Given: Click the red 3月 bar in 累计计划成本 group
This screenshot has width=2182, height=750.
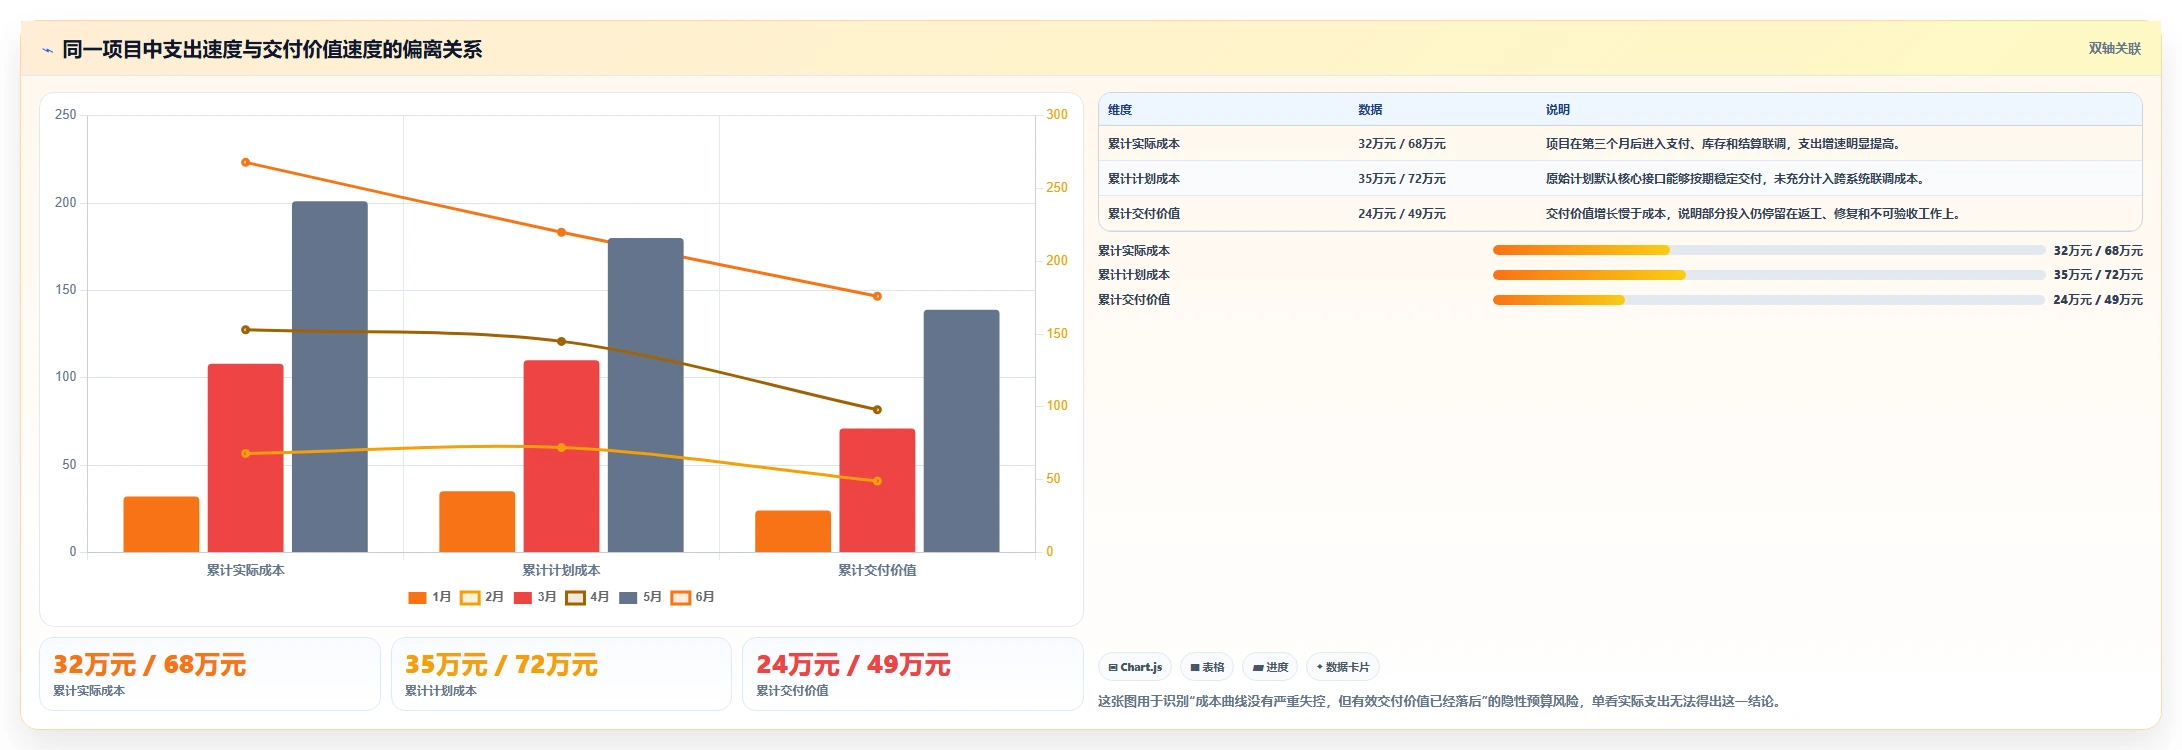Looking at the screenshot, I should pos(561,456).
